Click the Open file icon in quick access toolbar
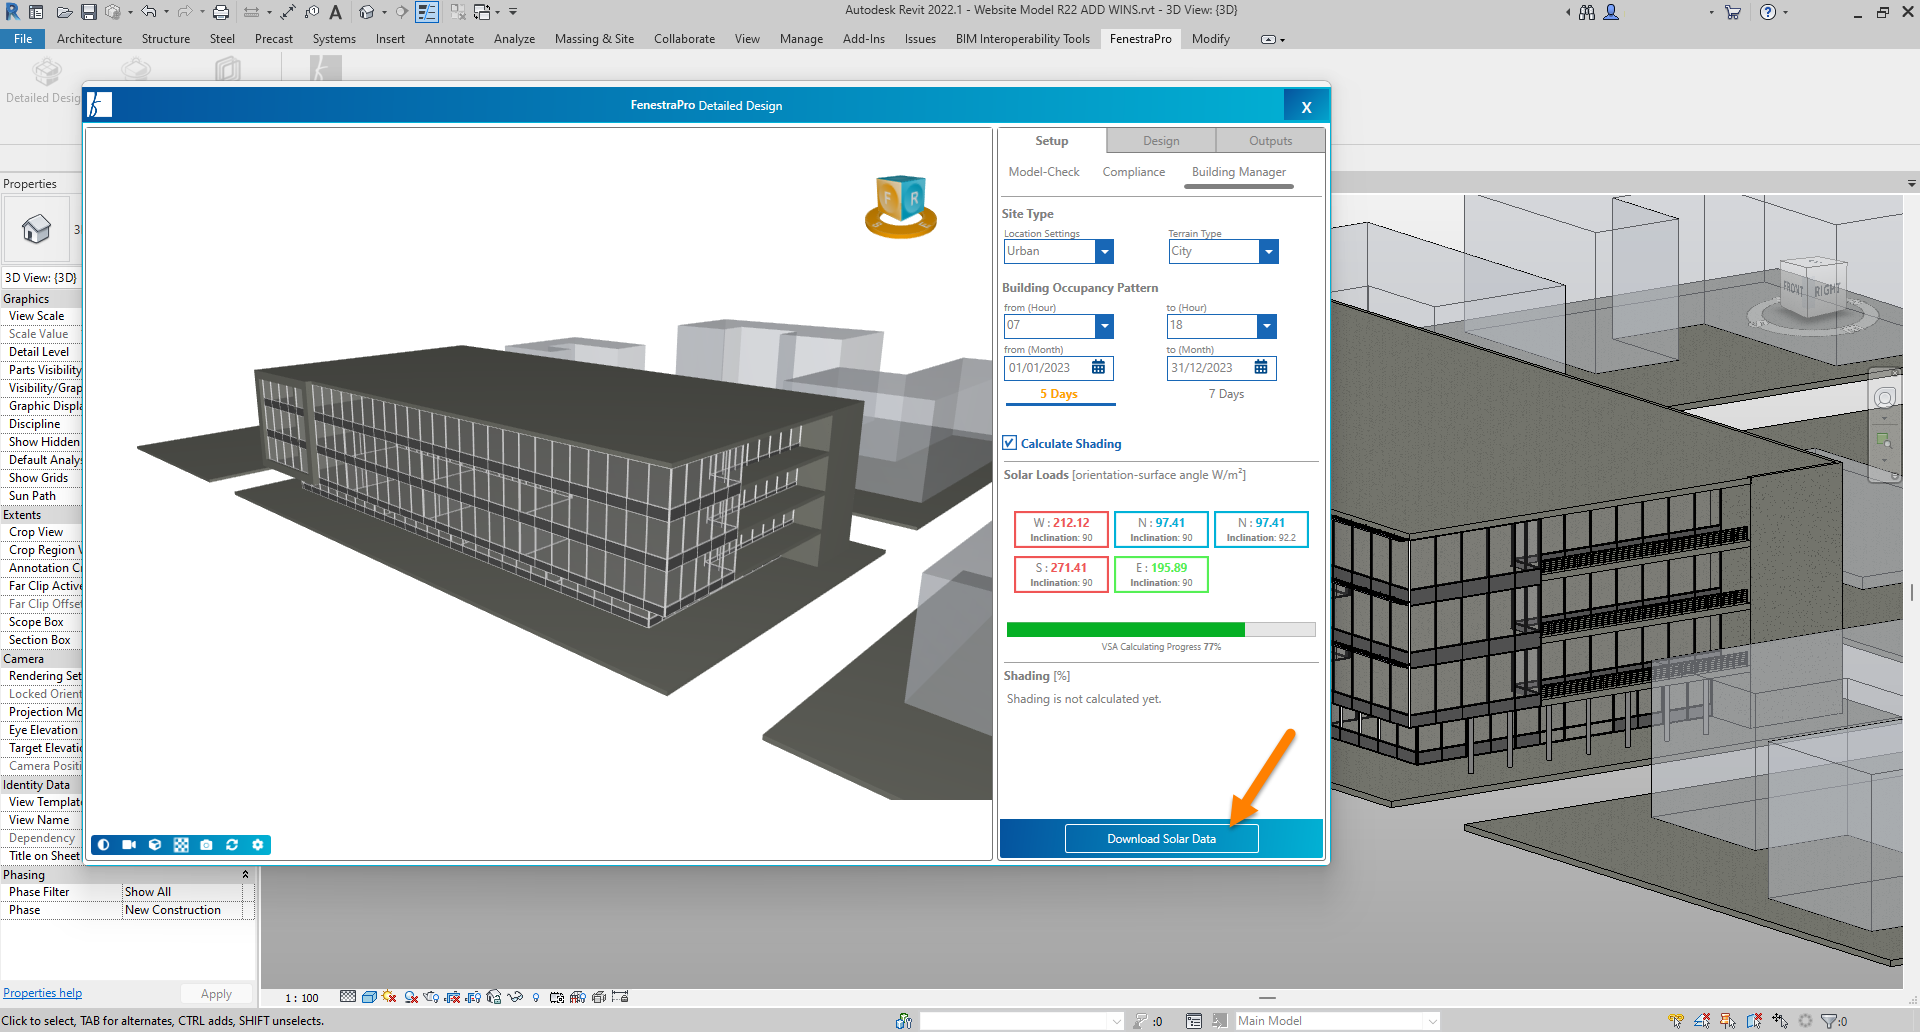The height and width of the screenshot is (1032, 1920). click(x=64, y=12)
